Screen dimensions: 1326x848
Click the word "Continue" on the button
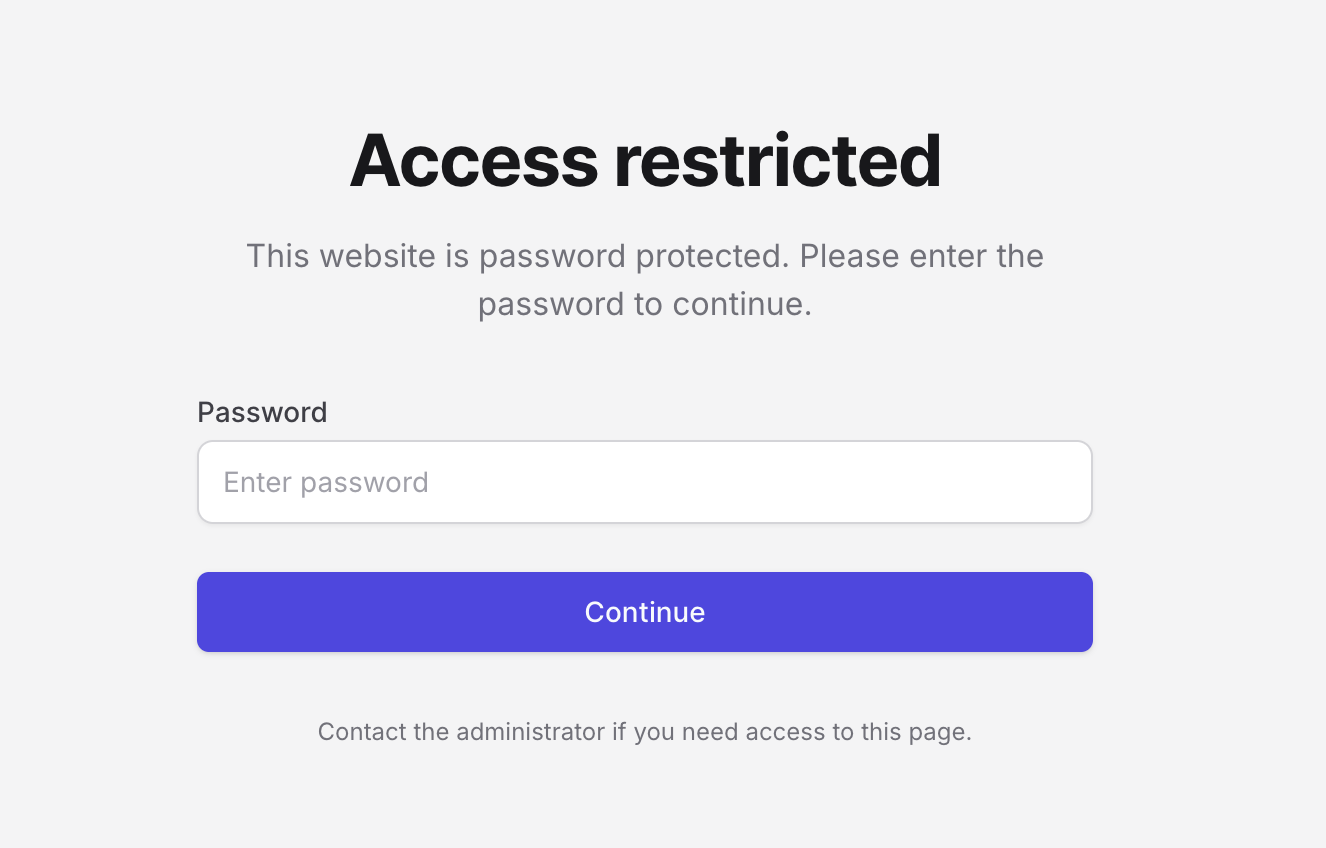[644, 612]
